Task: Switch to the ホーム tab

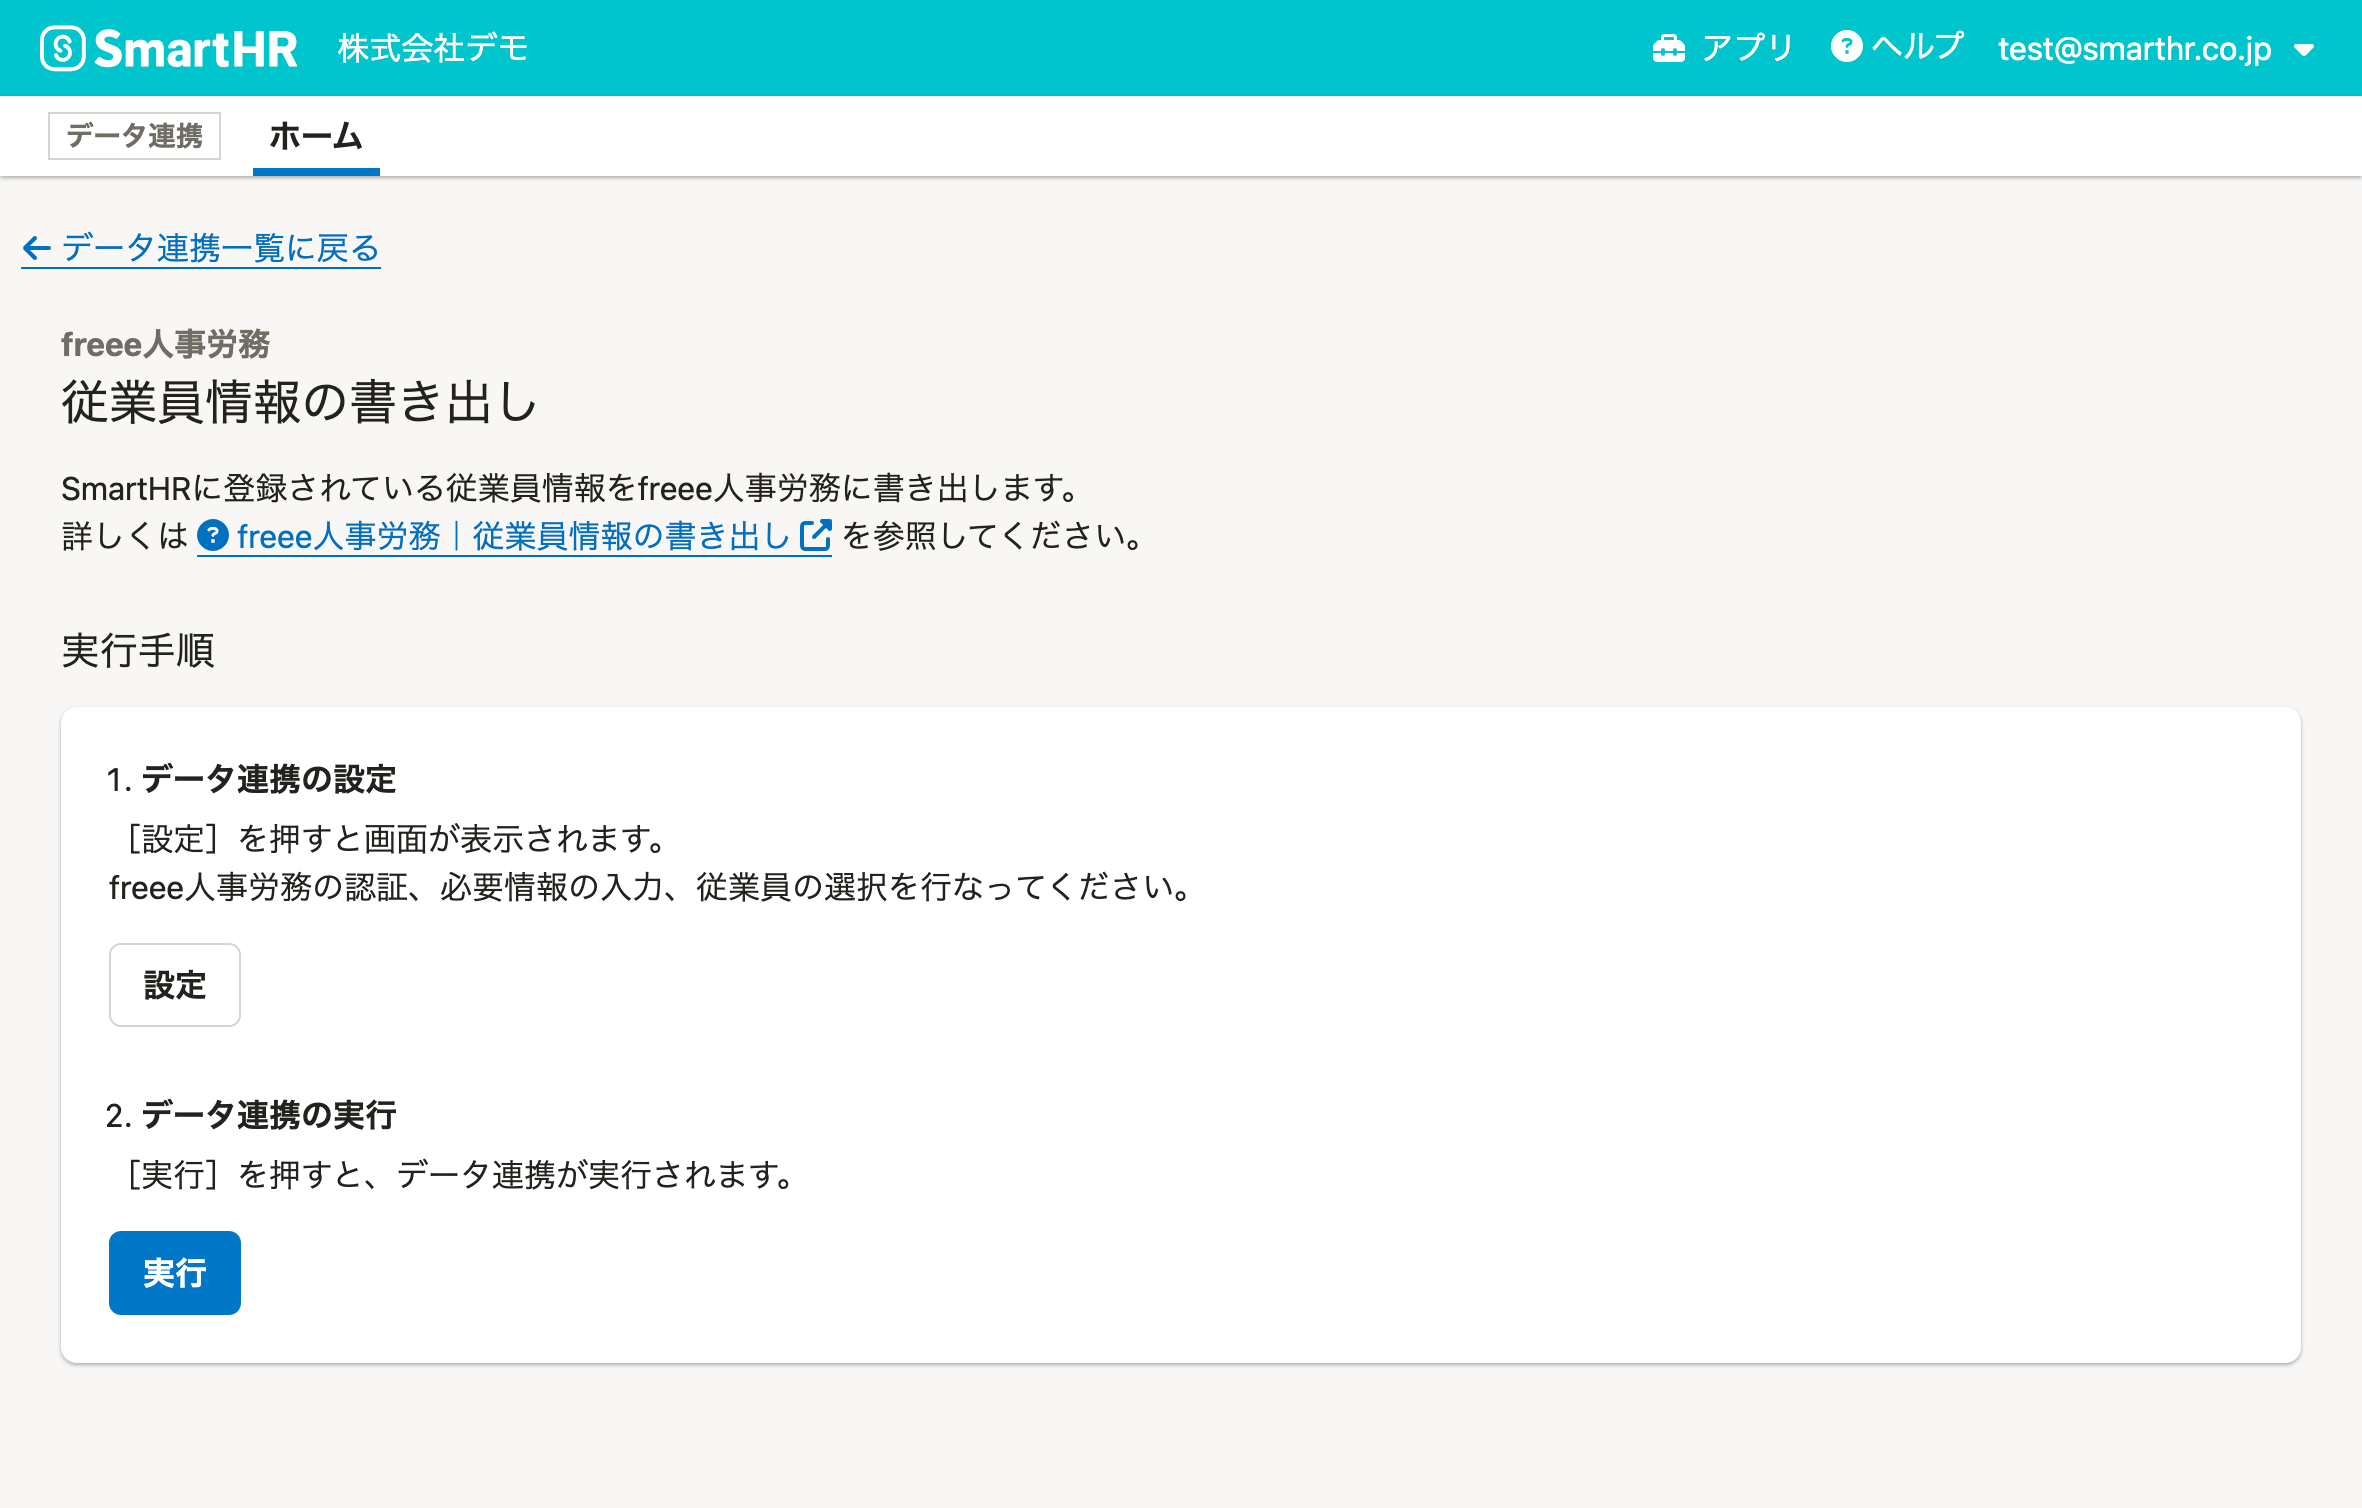Action: tap(316, 136)
